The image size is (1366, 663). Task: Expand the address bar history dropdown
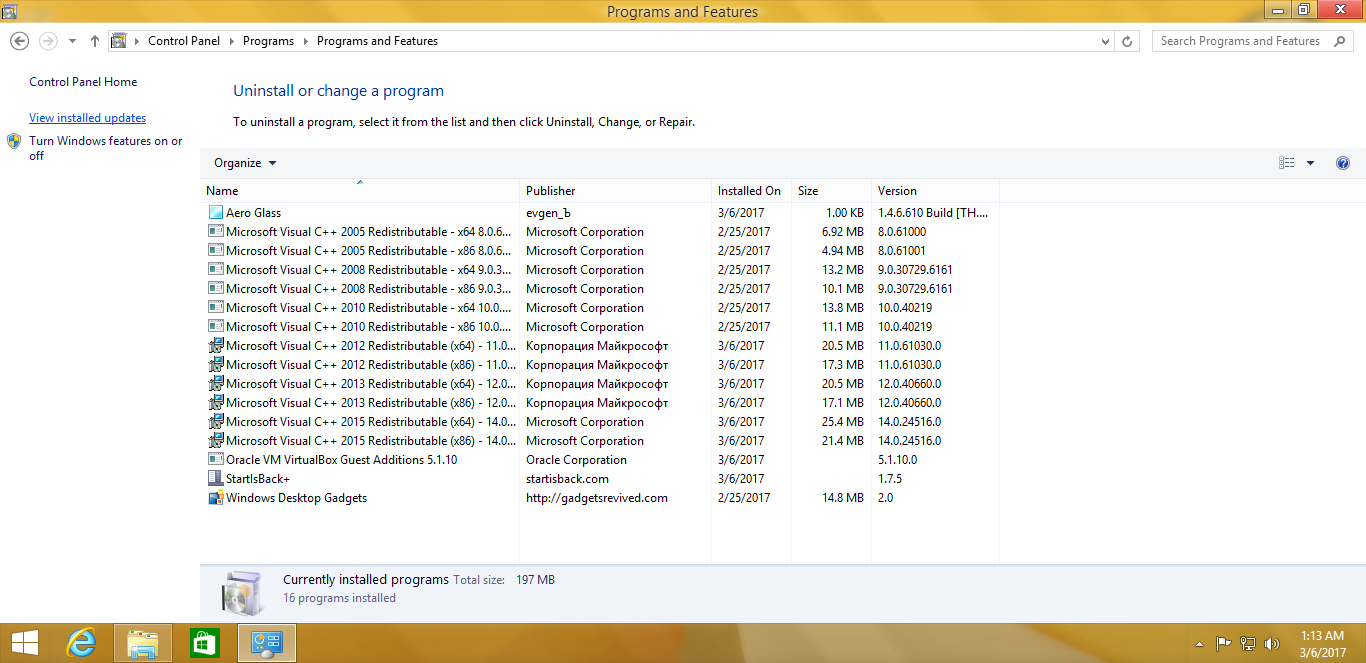[1105, 41]
